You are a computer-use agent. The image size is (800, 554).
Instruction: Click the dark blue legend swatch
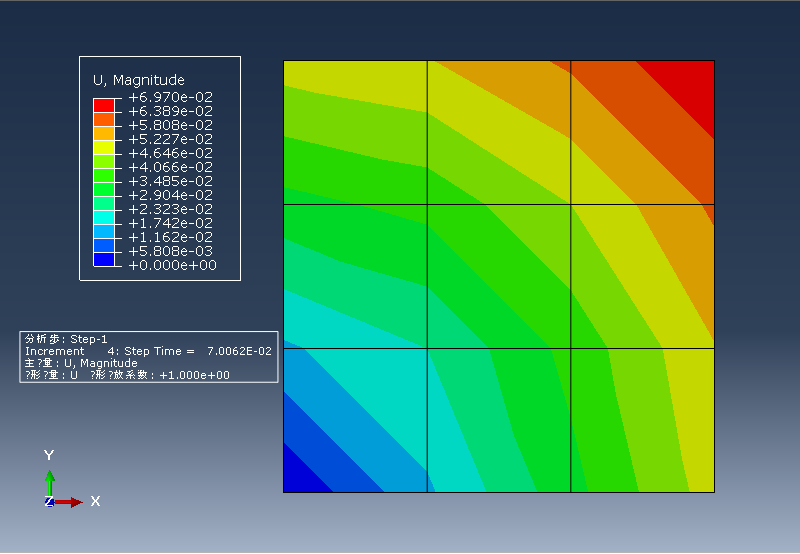pos(104,259)
